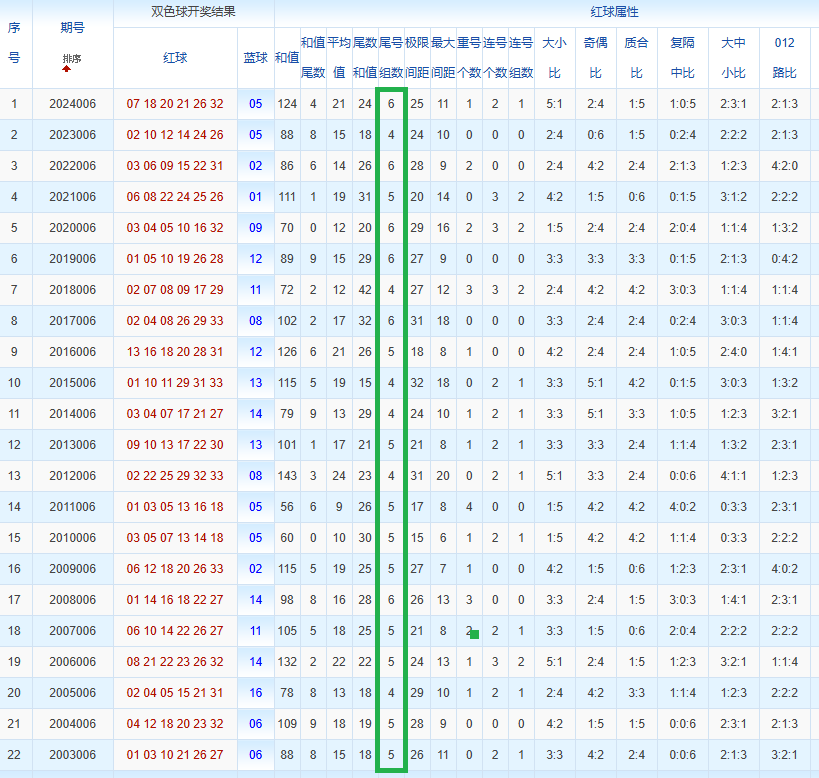The width and height of the screenshot is (819, 778).
Task: Click blue ball 16 in row 20
Action: [255, 693]
